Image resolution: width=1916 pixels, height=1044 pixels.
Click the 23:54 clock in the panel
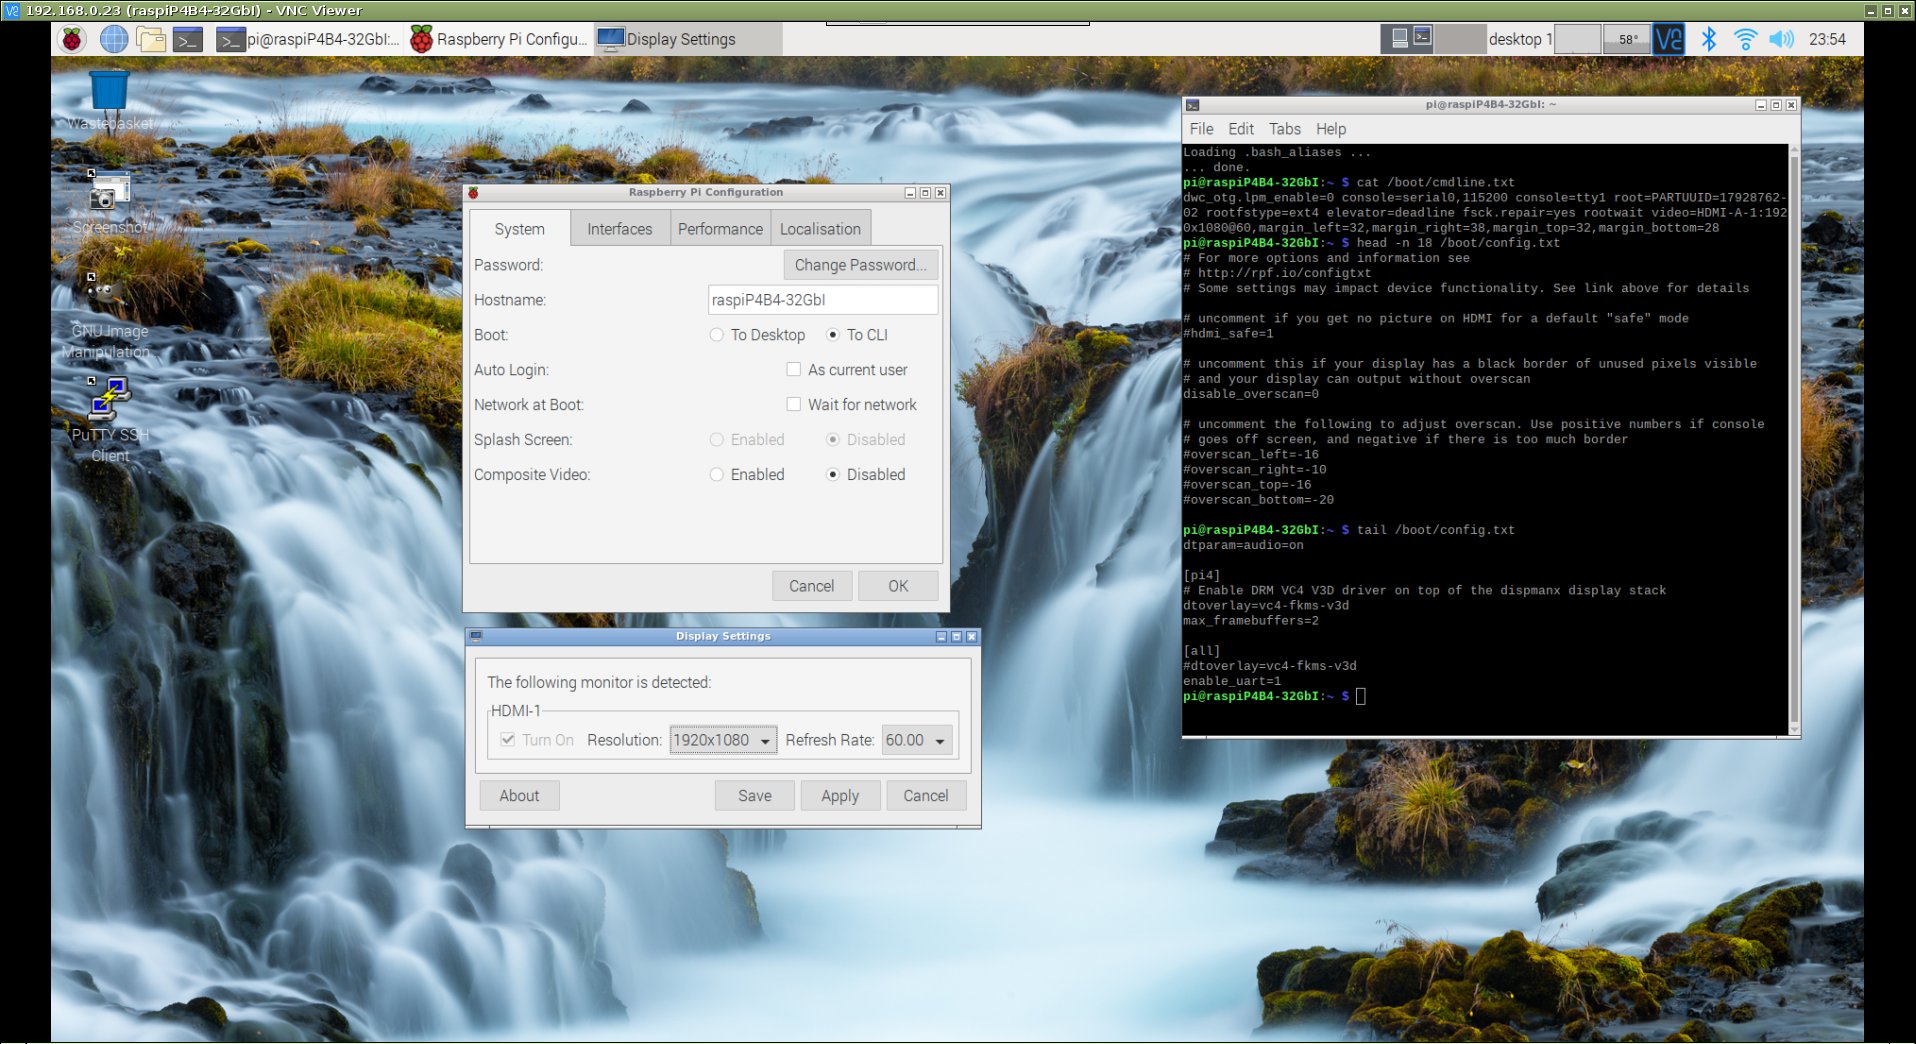coord(1827,40)
